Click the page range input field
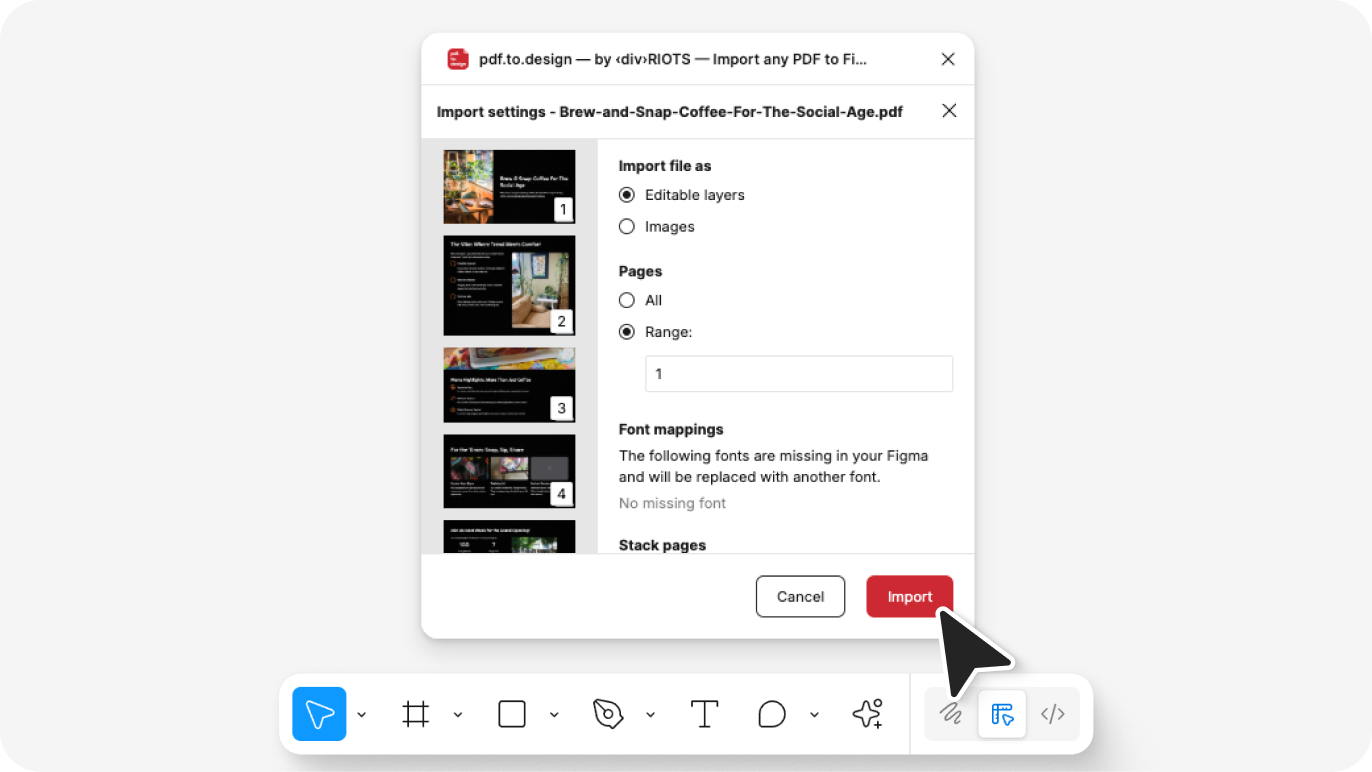 point(798,374)
